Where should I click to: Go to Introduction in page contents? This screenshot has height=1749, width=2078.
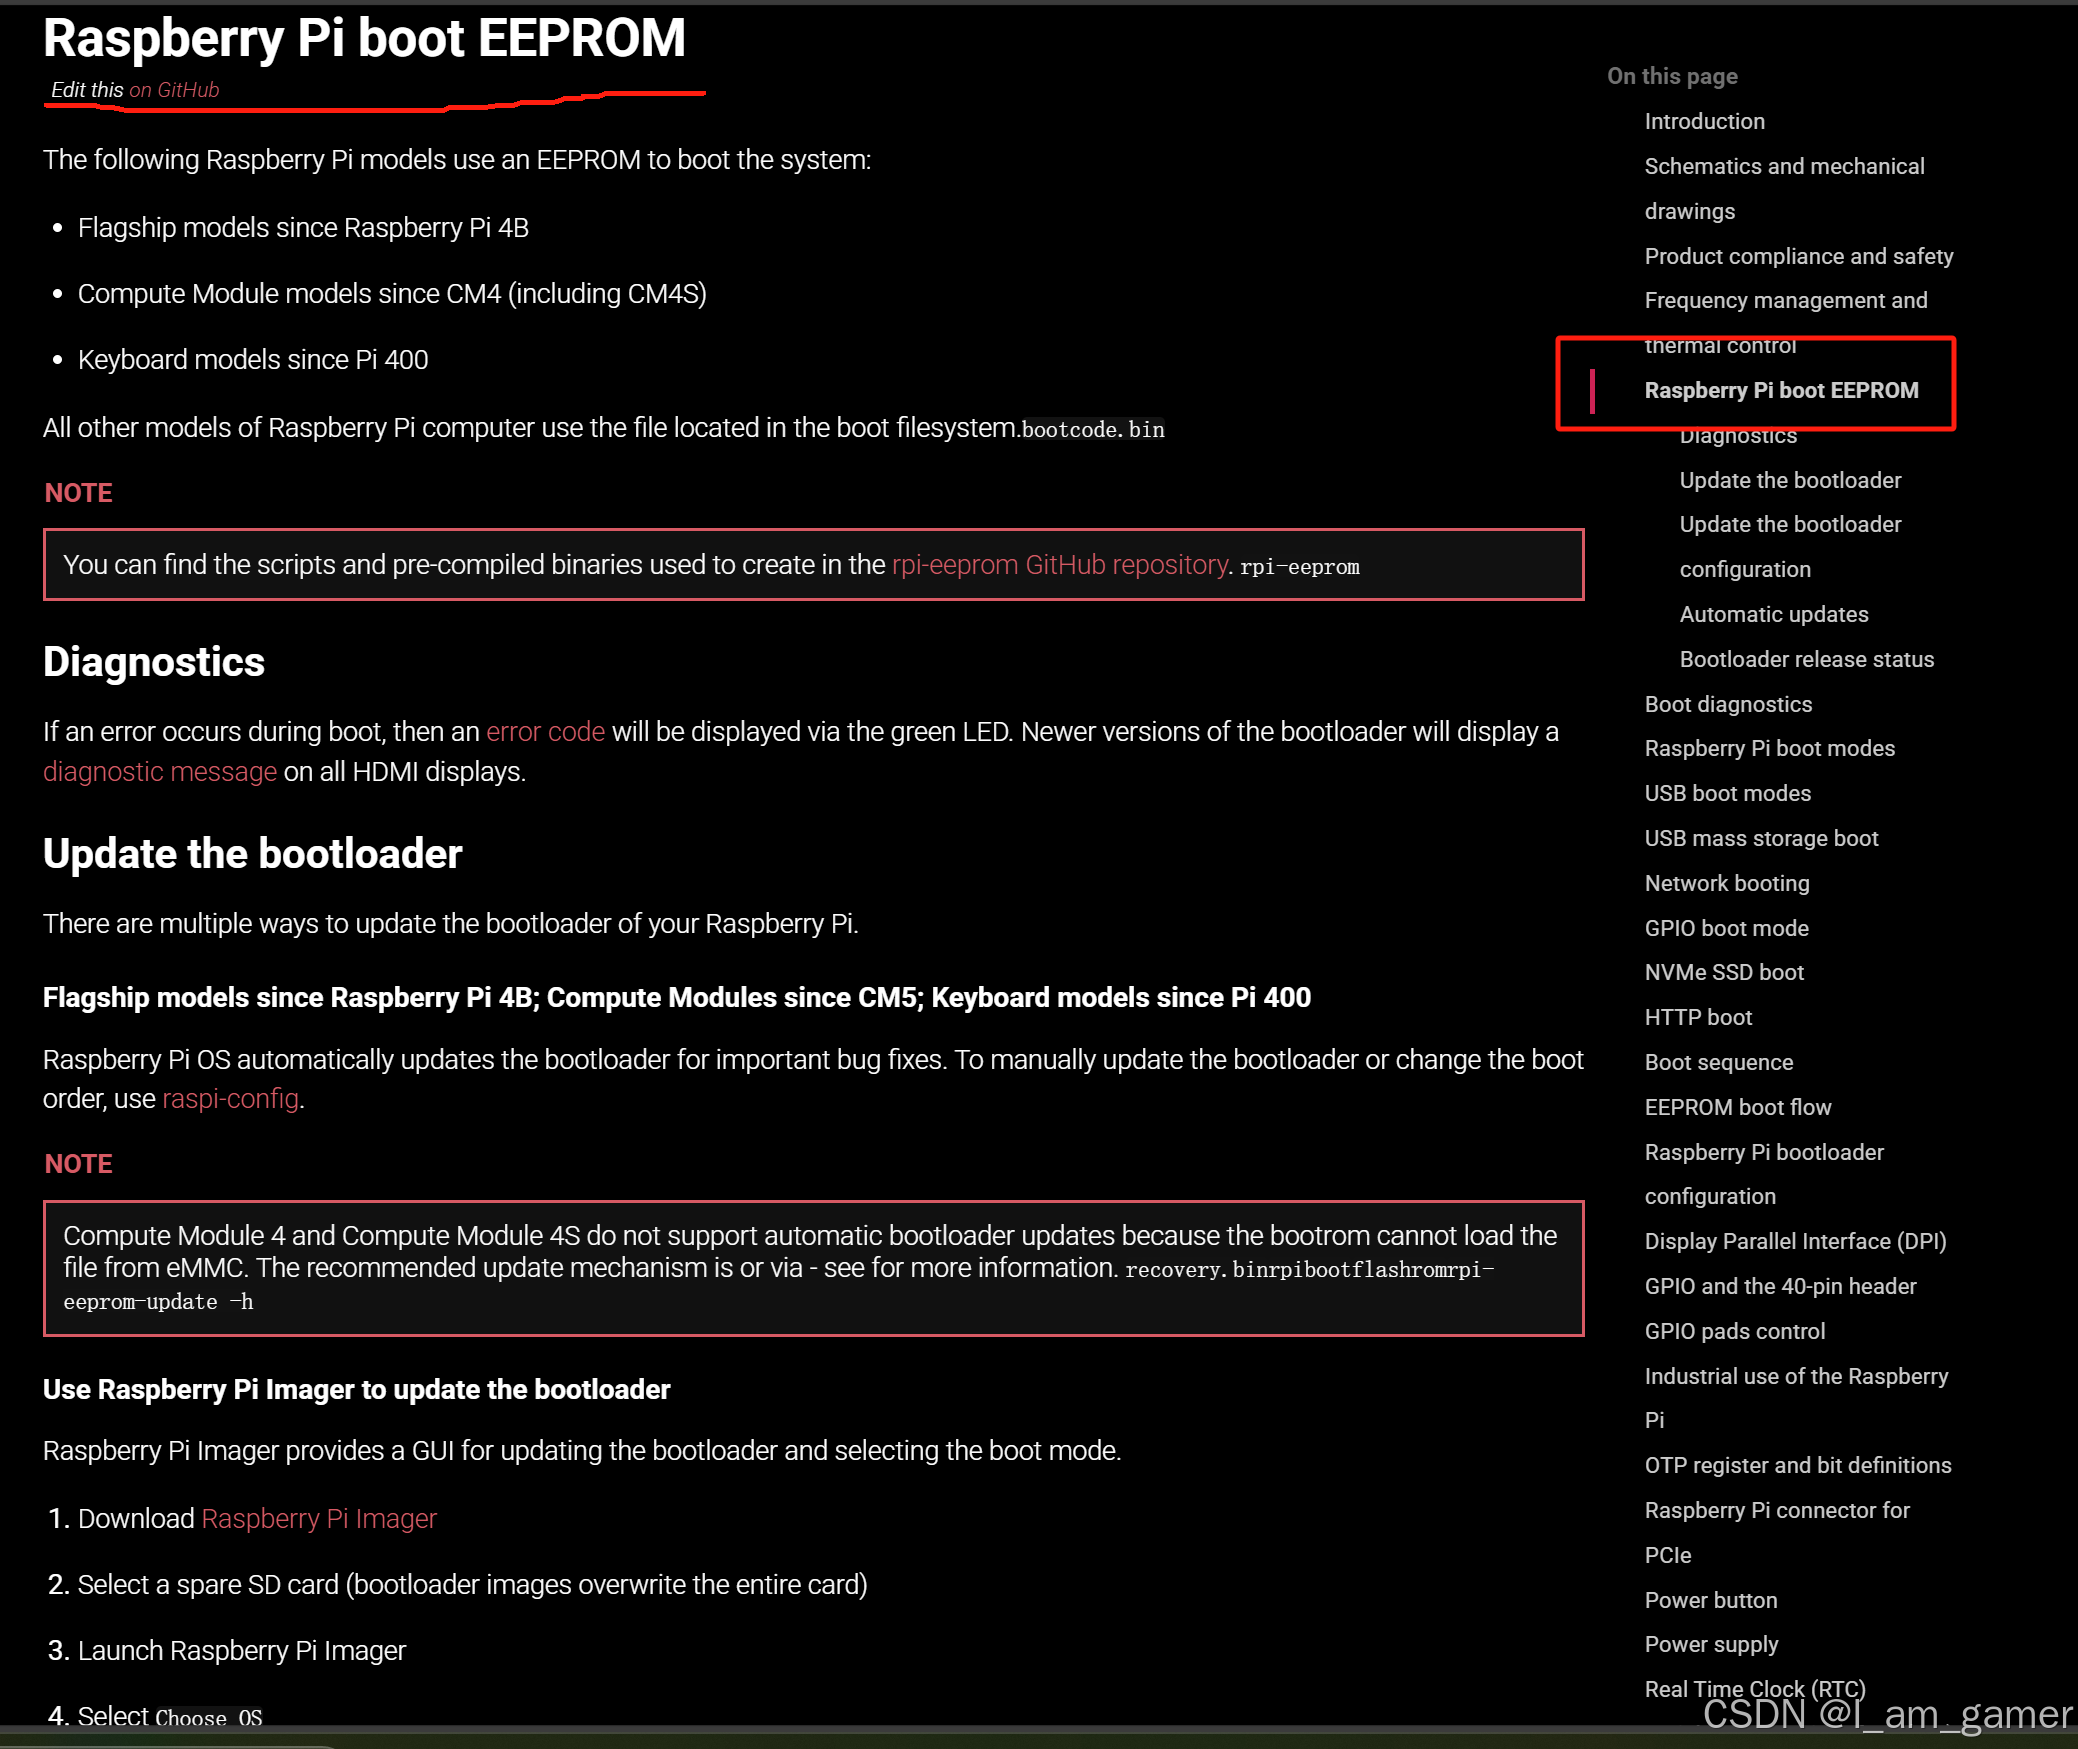pos(1704,121)
